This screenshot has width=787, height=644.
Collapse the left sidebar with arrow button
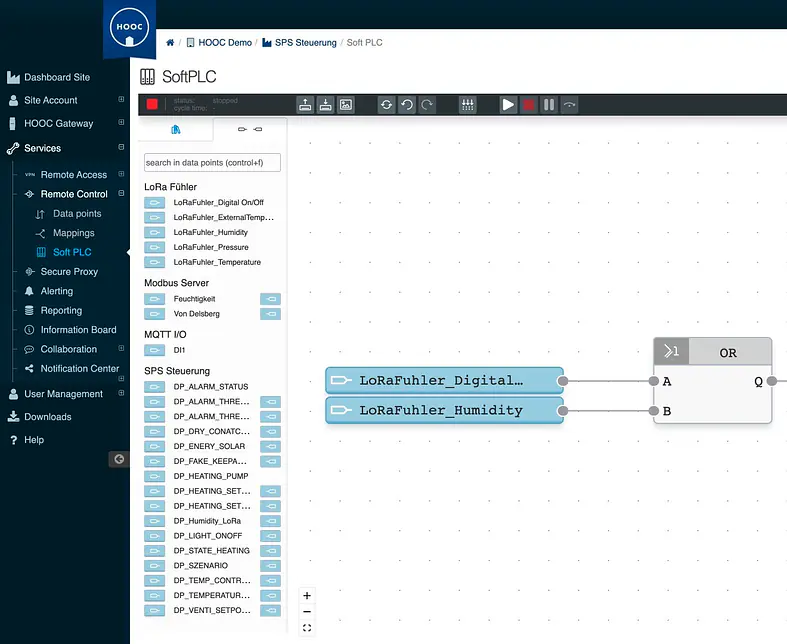click(119, 459)
